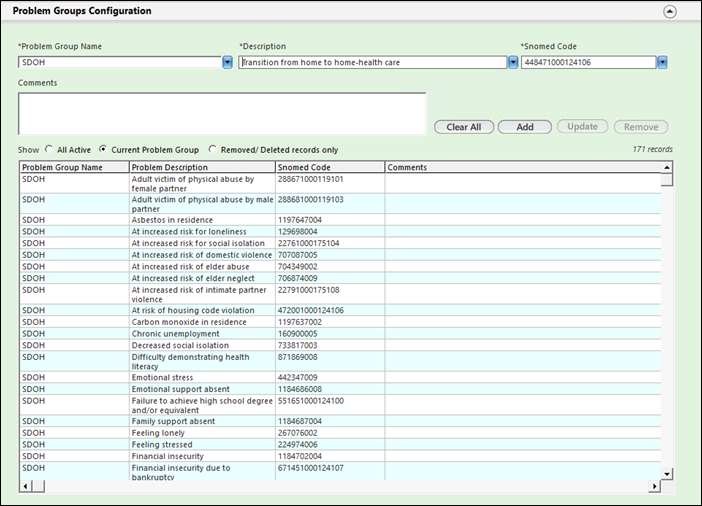Image resolution: width=702 pixels, height=506 pixels.
Task: Select At increased risk for loneliness
Action: [340, 232]
